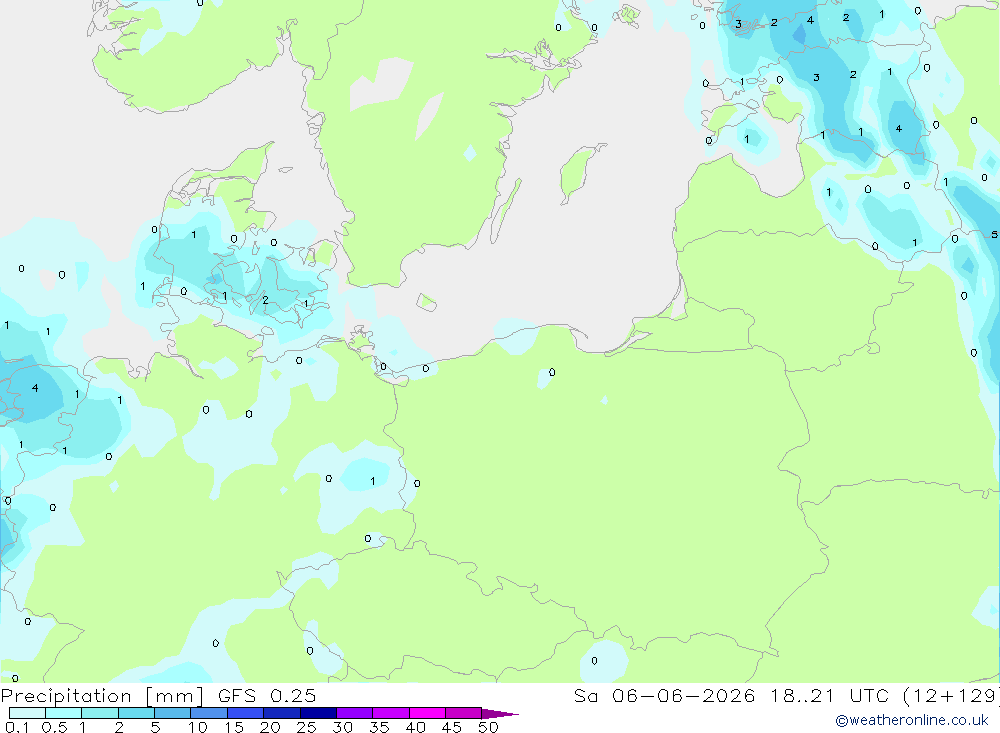Viewport: 1000px width, 733px height.
Task: Pick the lightest cyan 0.1–0.5 legend swatch
Action: point(27,713)
